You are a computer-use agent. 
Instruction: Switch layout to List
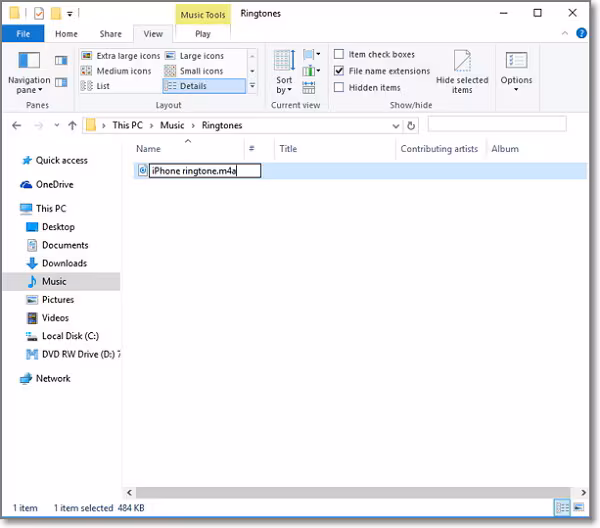pos(96,86)
